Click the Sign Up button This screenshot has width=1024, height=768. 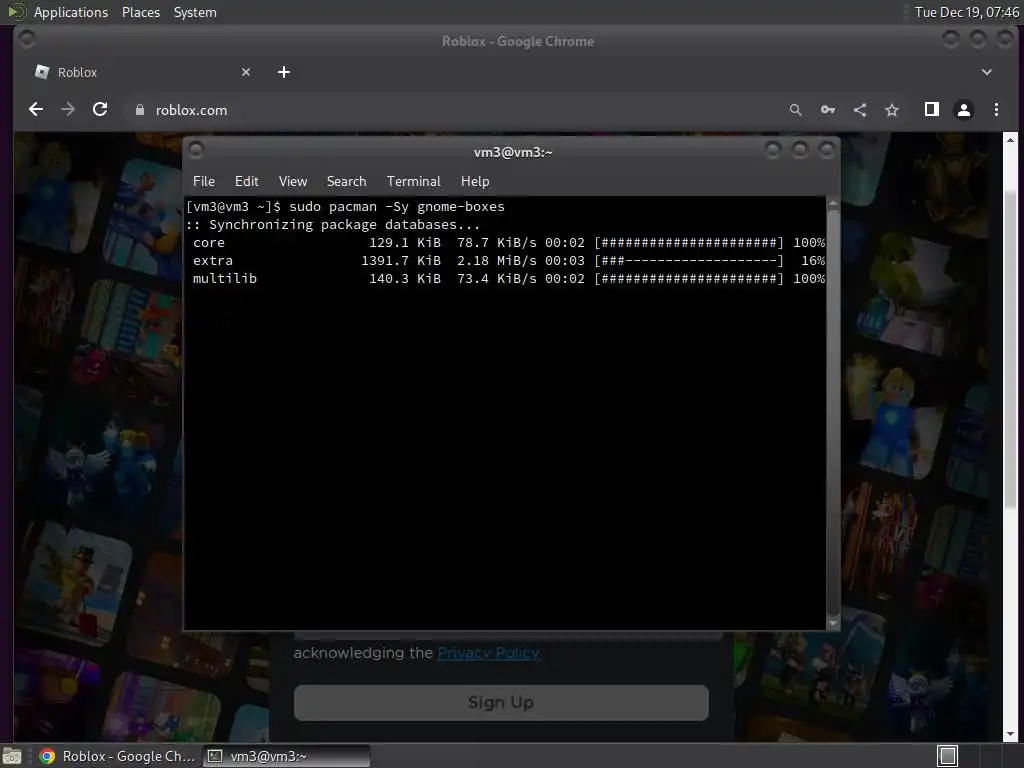(501, 703)
